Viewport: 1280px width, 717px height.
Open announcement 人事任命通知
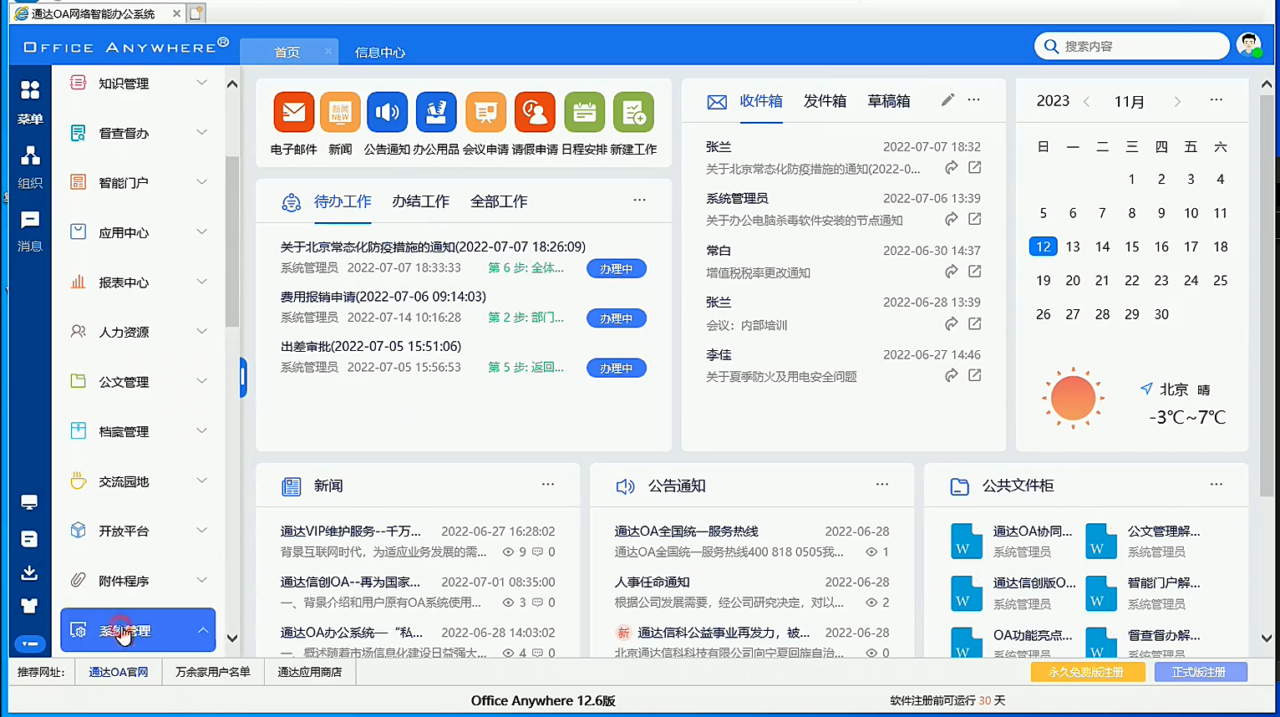coord(652,582)
